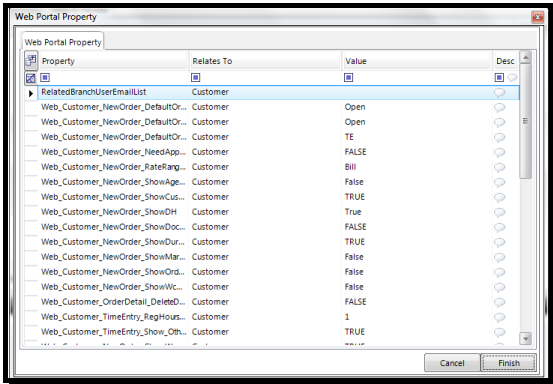Viewport: 553px width, 384px height.
Task: Click the Bill value cell
Action: pyautogui.click(x=418, y=167)
